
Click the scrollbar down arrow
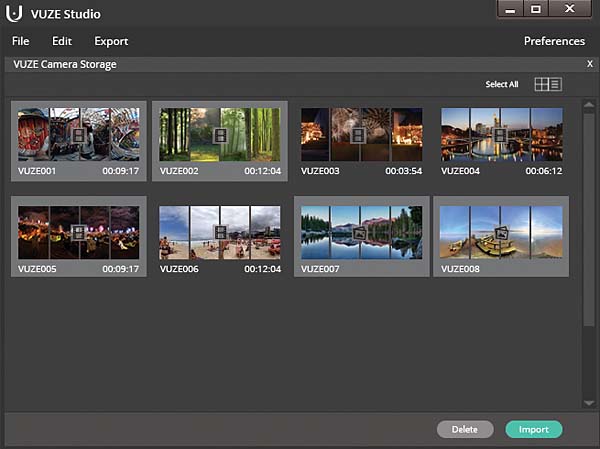(x=589, y=403)
